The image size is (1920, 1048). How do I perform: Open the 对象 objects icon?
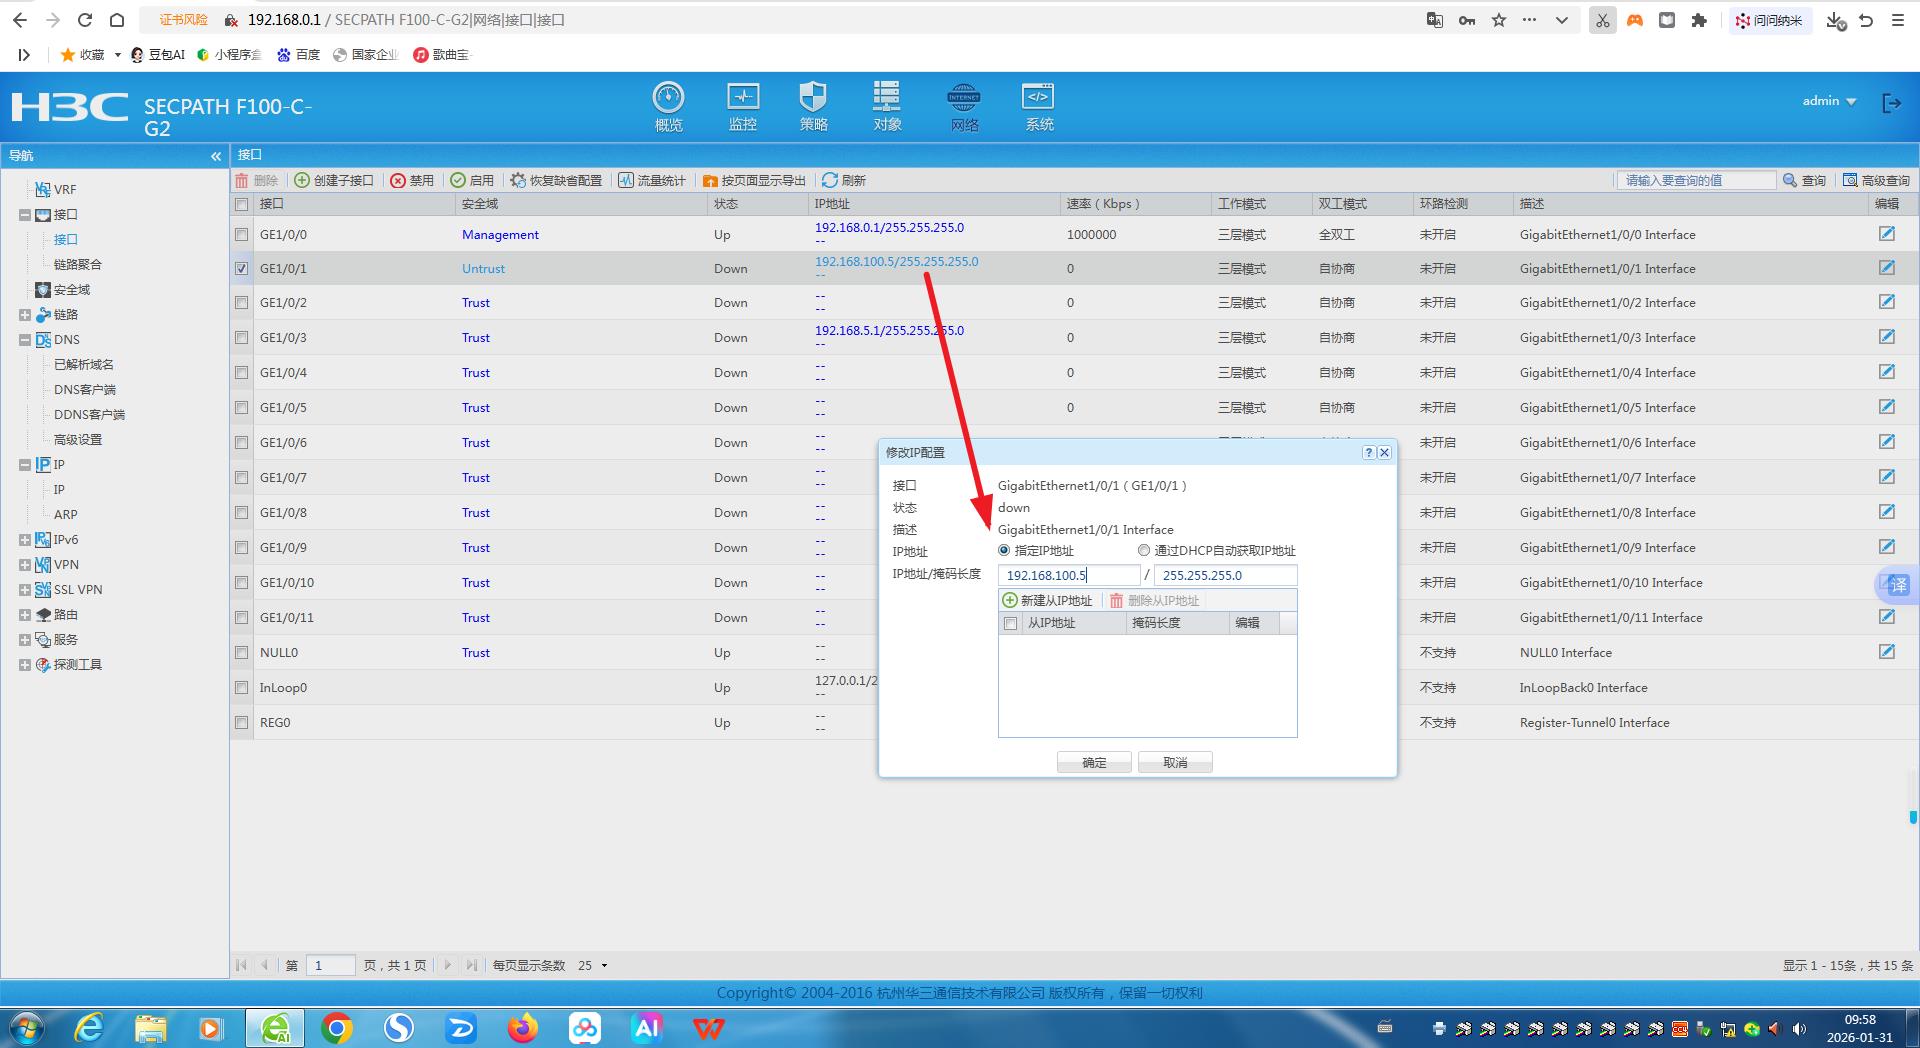point(887,106)
